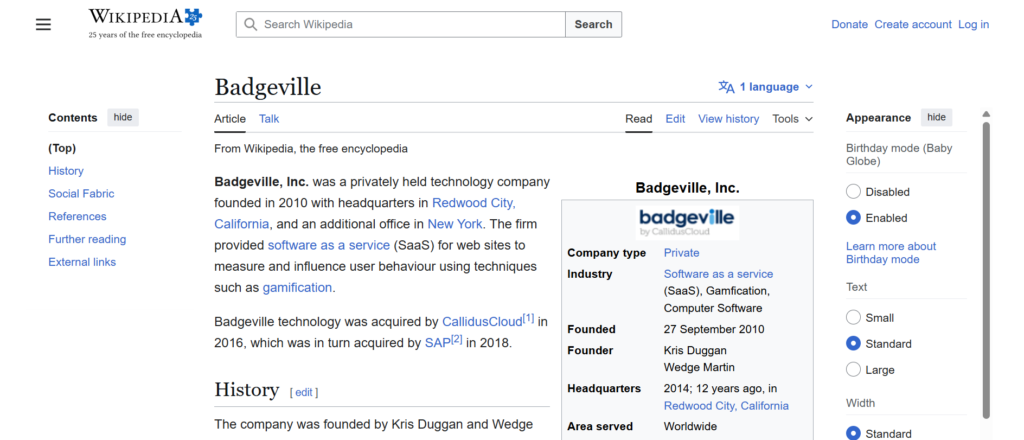
Task: Select Small text size option
Action: click(x=853, y=318)
